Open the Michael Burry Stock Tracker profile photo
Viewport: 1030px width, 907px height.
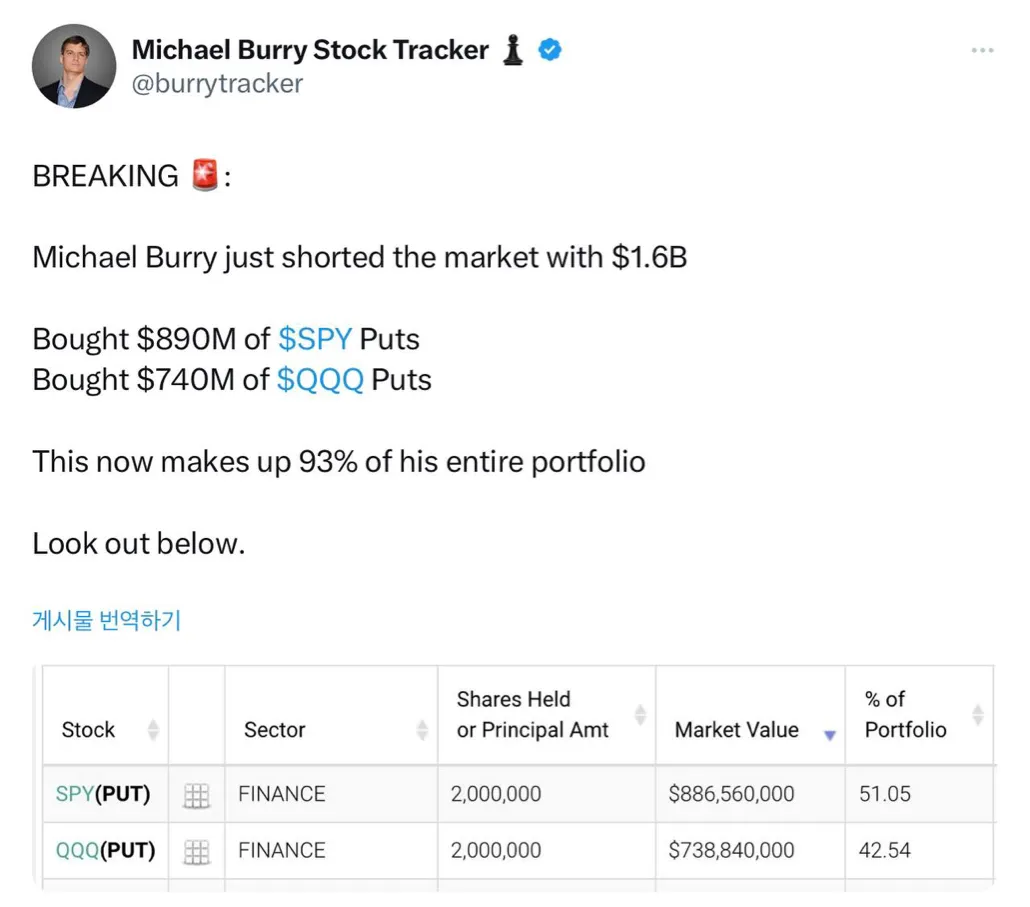[x=74, y=66]
